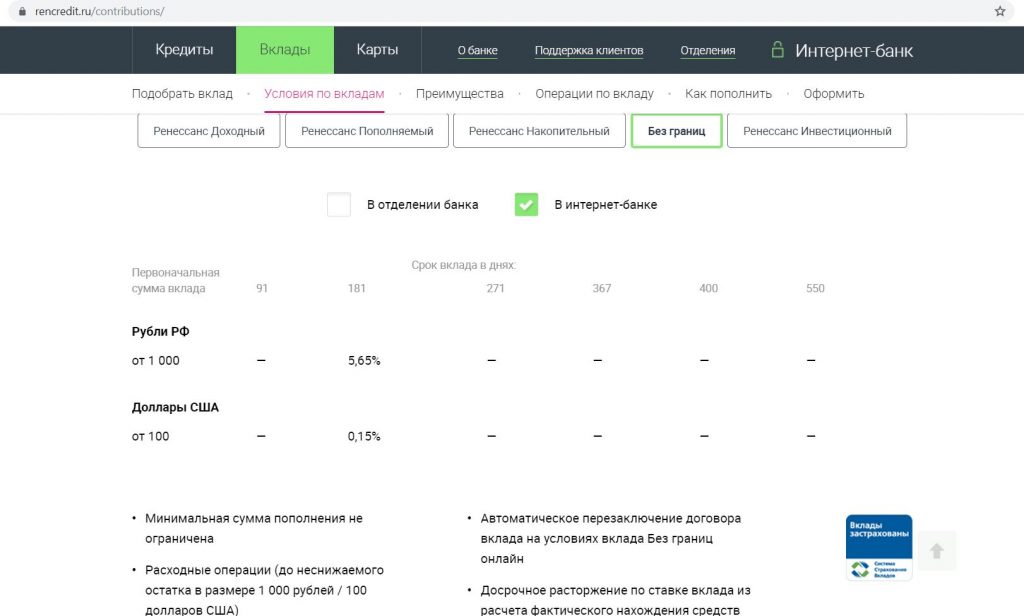Click the 5,65% rate for rubles

pyautogui.click(x=364, y=361)
